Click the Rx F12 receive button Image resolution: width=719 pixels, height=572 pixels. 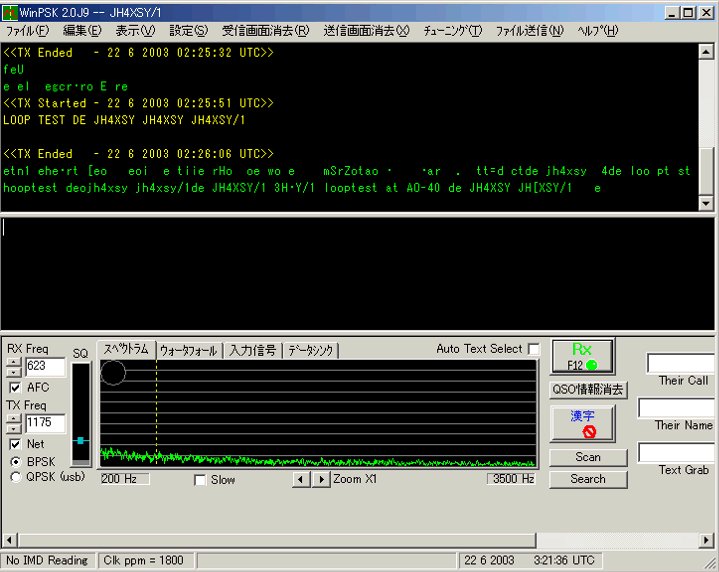pos(583,355)
